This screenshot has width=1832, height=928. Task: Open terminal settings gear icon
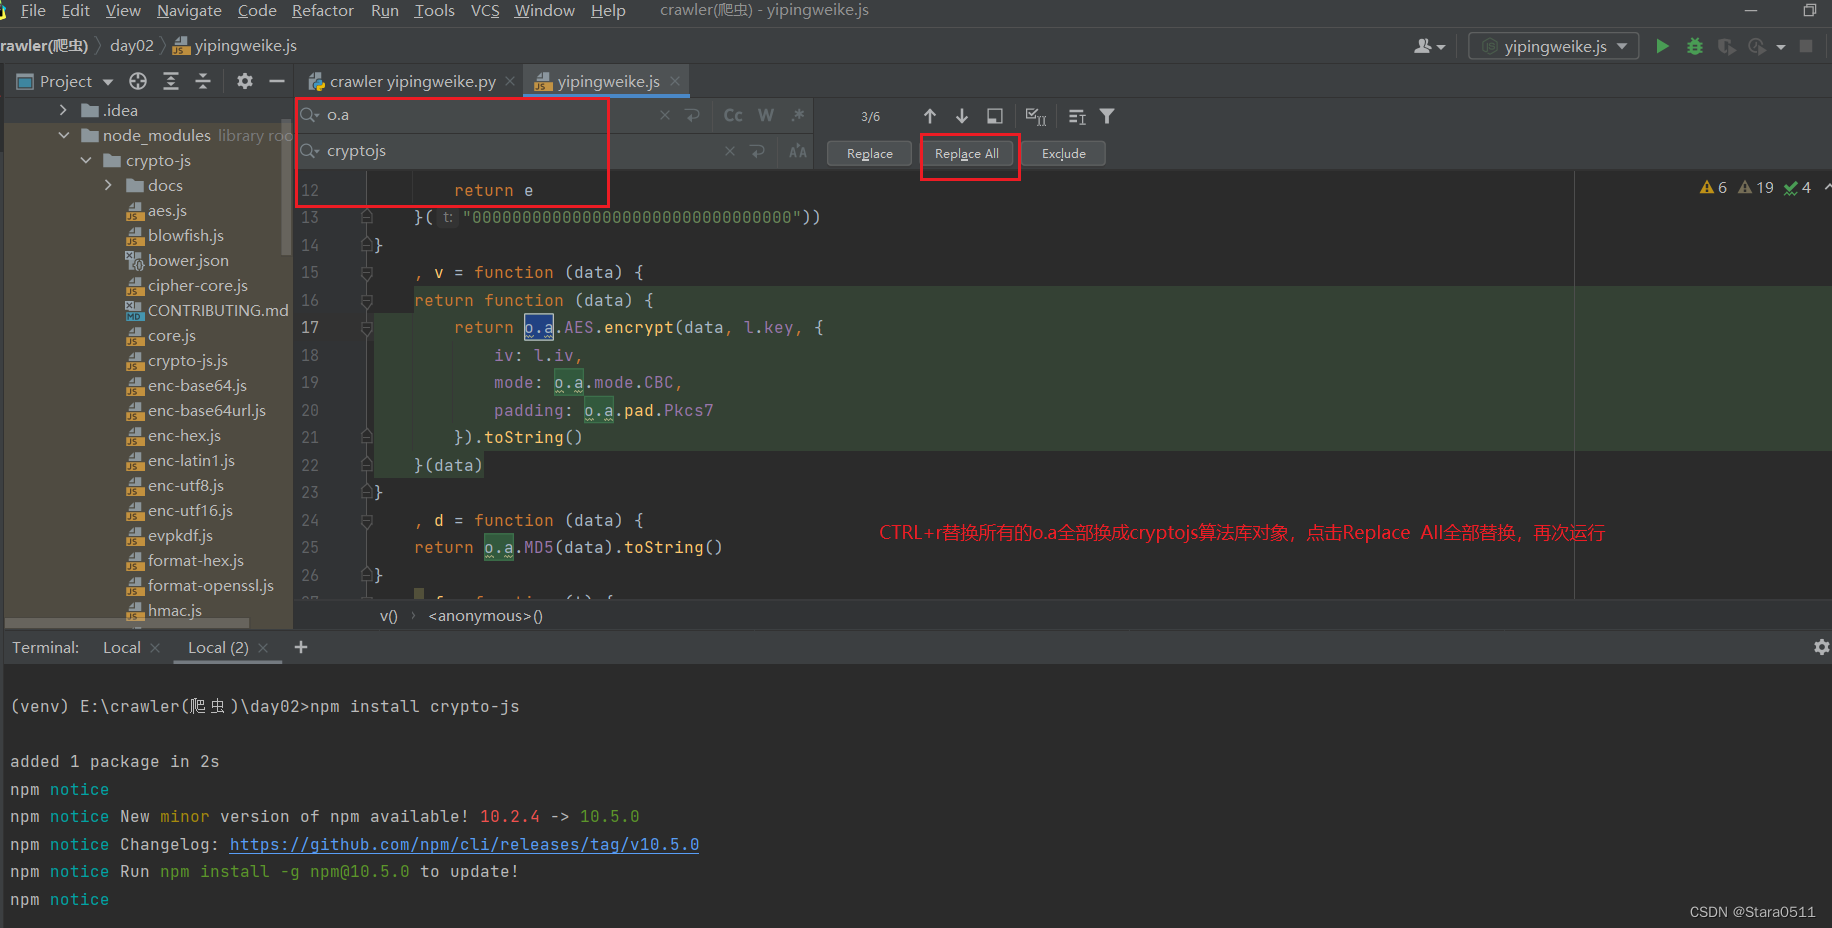(x=1821, y=647)
